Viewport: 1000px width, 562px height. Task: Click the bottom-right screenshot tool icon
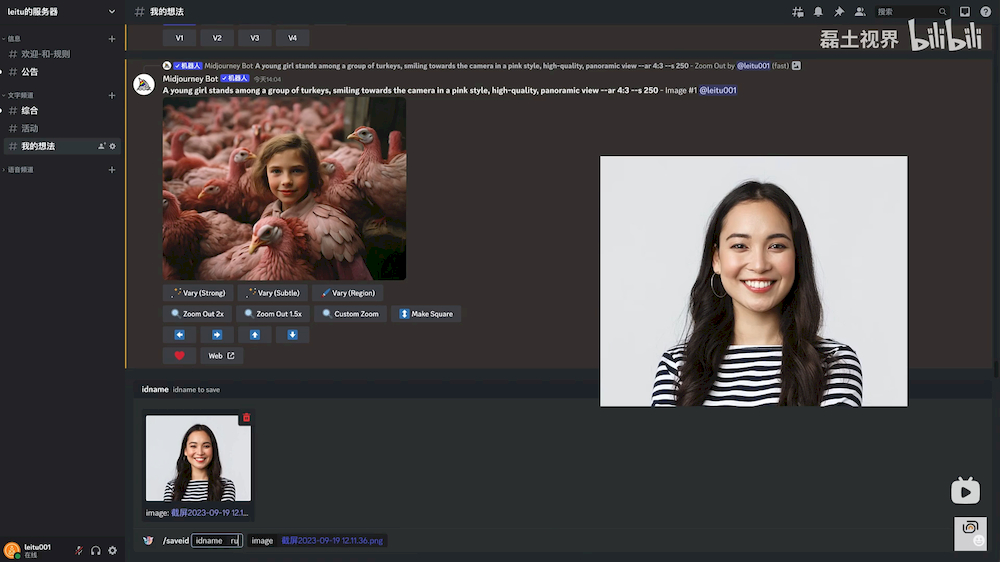(970, 534)
